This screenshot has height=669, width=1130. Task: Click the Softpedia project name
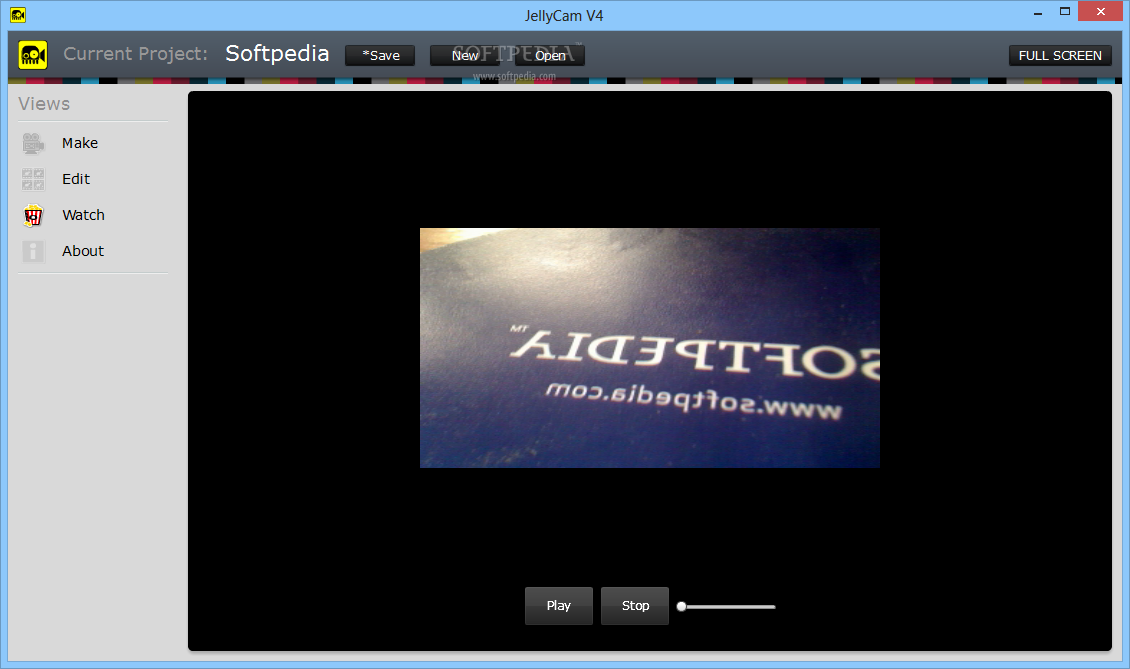pyautogui.click(x=277, y=53)
